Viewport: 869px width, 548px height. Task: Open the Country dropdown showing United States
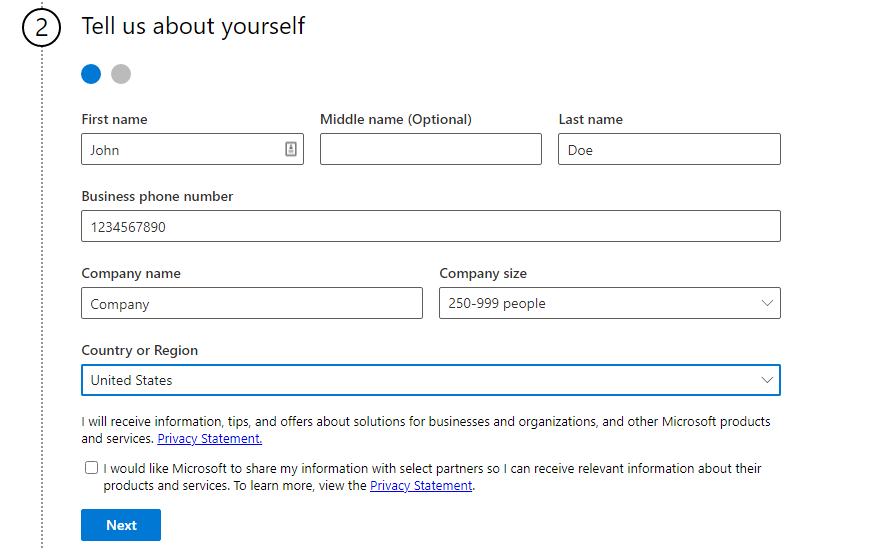click(x=431, y=380)
